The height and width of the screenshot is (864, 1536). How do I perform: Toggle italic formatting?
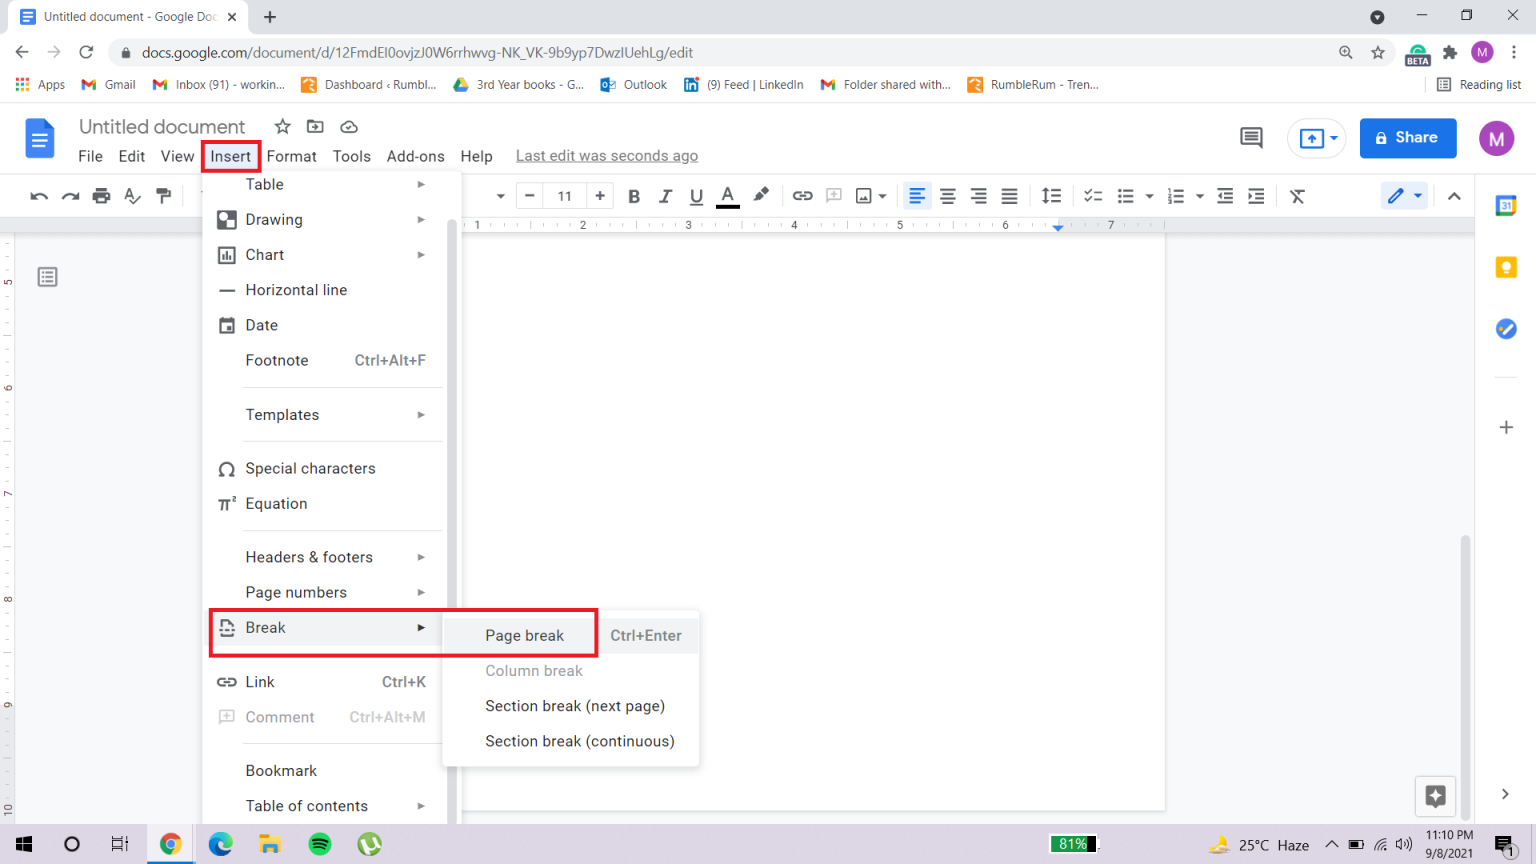(665, 196)
